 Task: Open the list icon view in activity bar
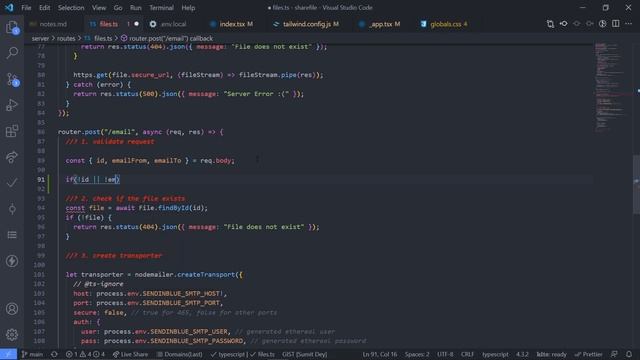pyautogui.click(x=12, y=235)
